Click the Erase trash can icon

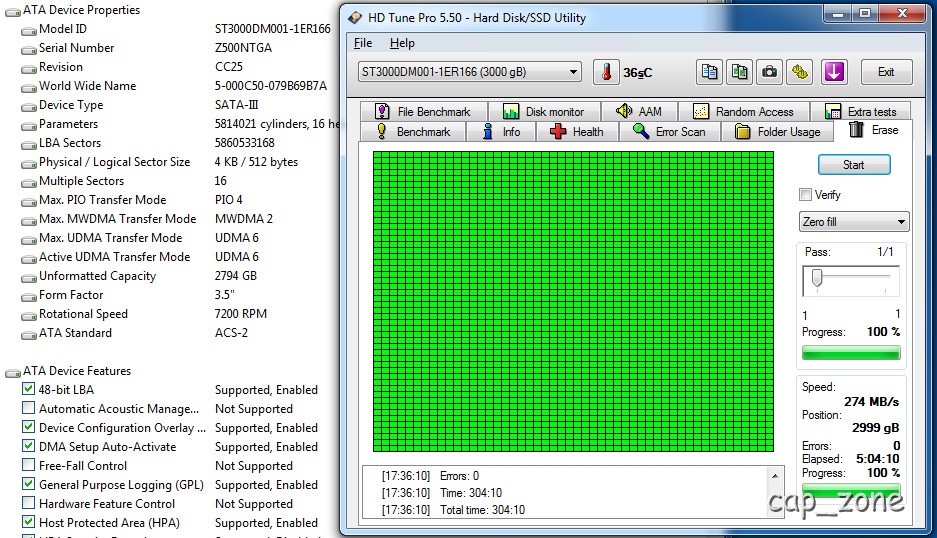coord(856,129)
